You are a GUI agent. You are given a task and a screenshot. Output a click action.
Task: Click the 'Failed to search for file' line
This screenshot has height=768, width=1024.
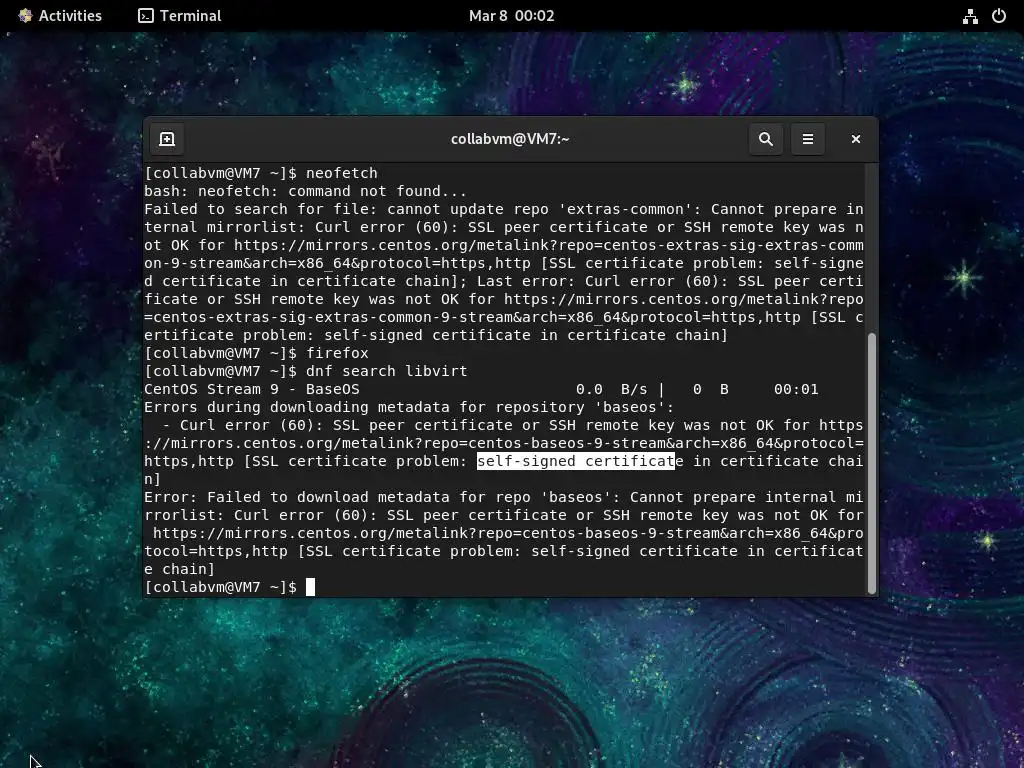tap(504, 210)
